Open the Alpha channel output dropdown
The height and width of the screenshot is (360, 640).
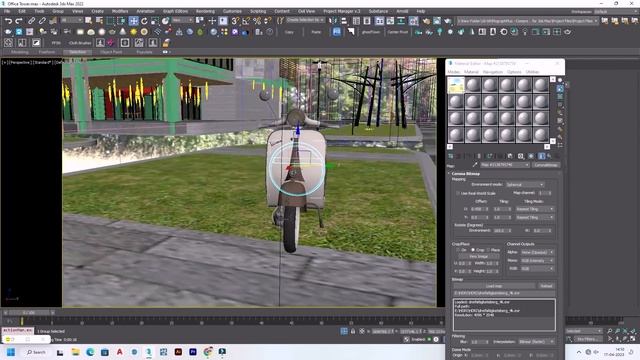pos(537,252)
